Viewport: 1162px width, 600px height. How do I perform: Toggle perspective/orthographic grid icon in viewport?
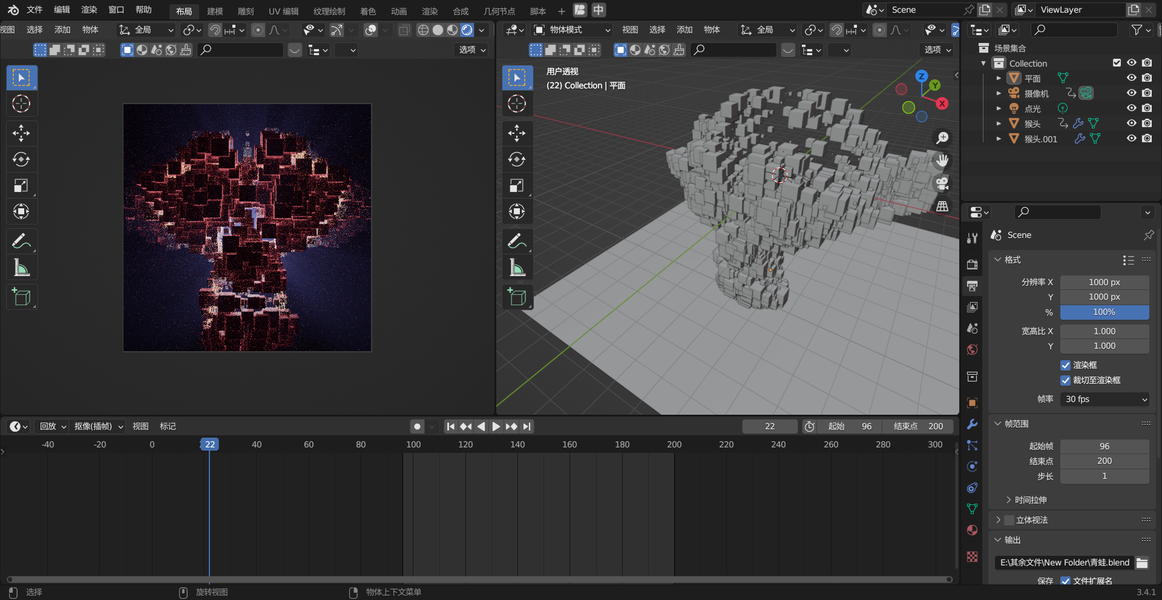pos(942,206)
